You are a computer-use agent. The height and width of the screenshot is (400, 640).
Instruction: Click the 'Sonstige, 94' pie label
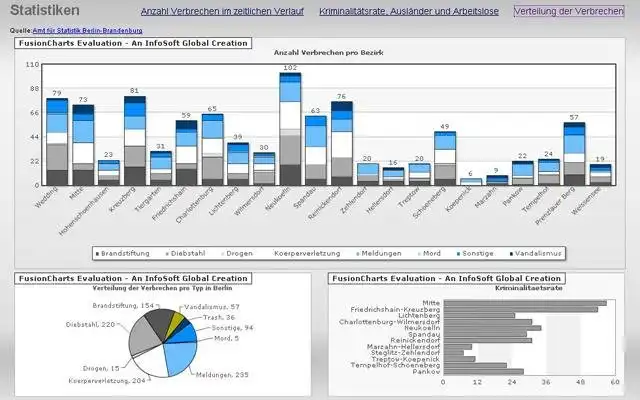(232, 328)
